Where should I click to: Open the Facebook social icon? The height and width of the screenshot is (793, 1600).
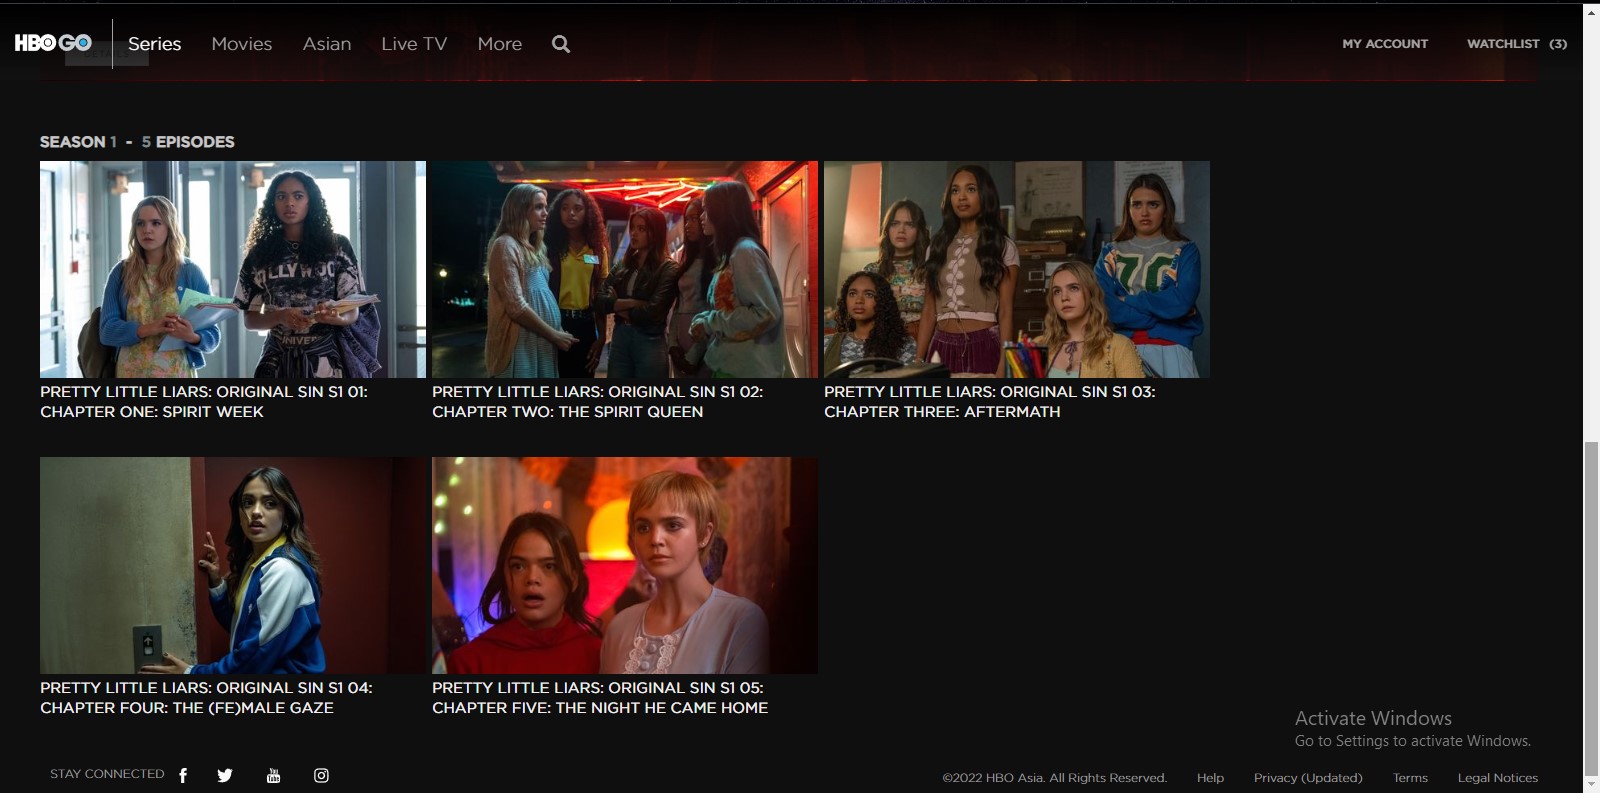183,775
